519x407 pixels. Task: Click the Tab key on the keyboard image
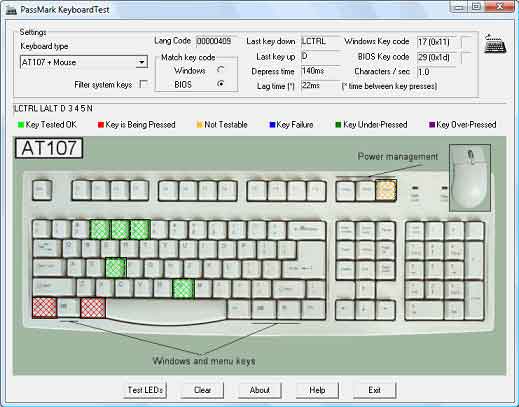pyautogui.click(x=47, y=249)
